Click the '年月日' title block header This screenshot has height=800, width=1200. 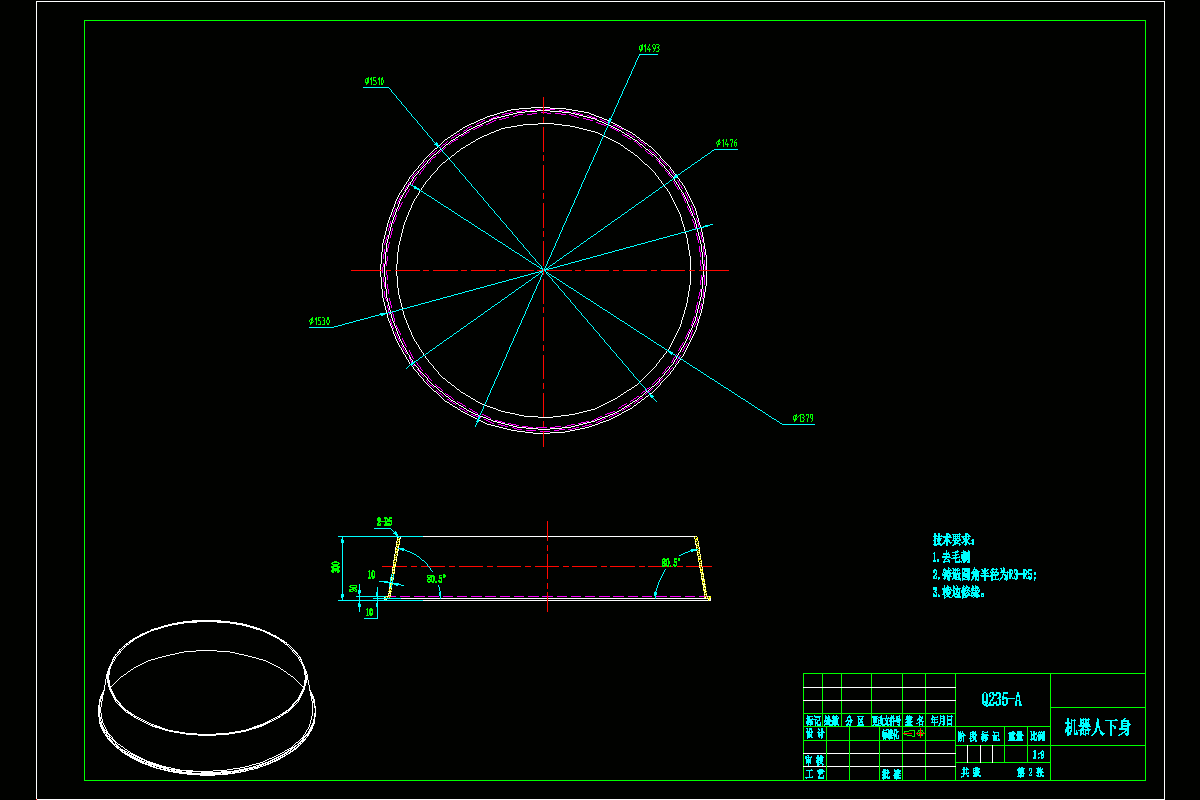coord(941,719)
